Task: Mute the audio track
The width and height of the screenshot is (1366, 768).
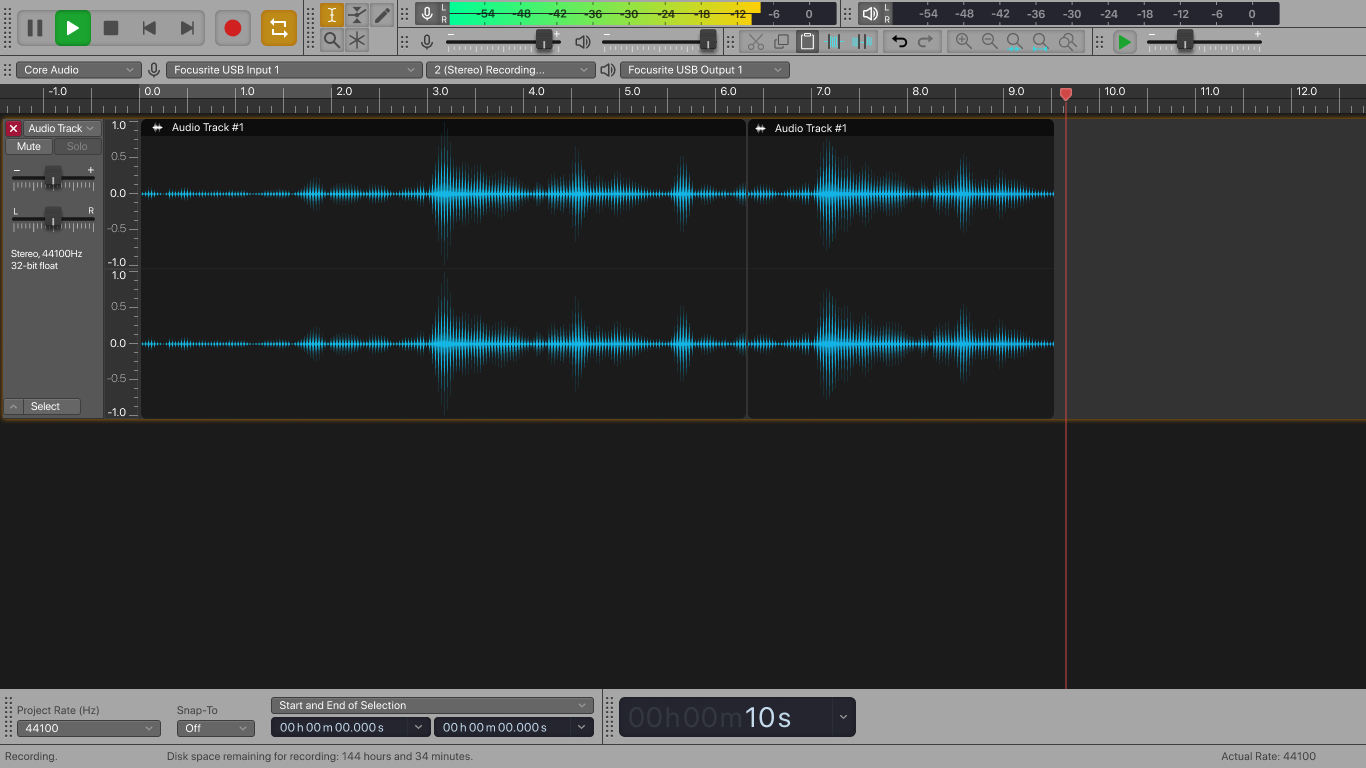Action: click(29, 146)
